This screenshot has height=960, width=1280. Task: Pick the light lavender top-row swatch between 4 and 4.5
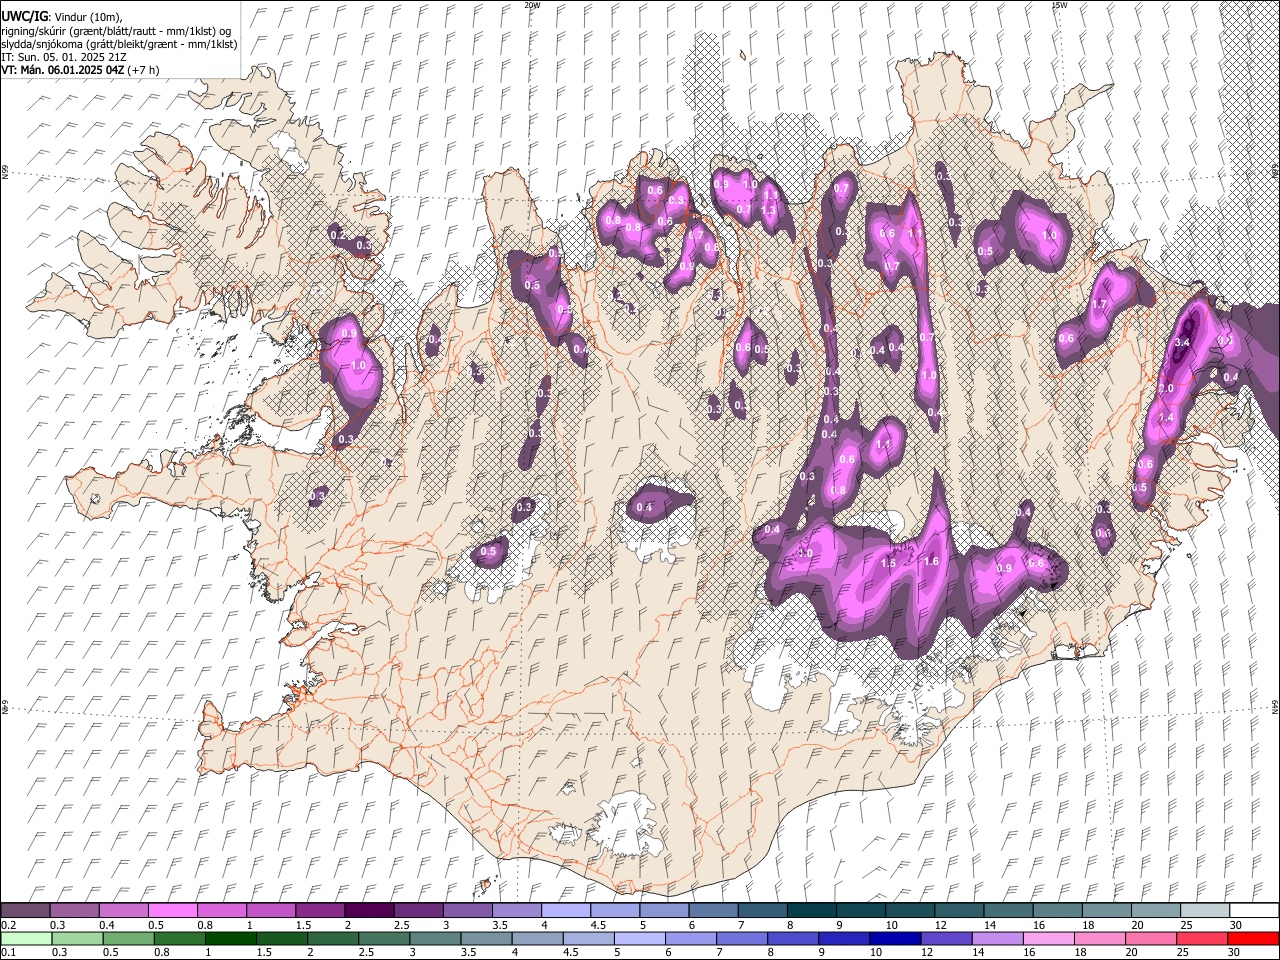tap(566, 910)
